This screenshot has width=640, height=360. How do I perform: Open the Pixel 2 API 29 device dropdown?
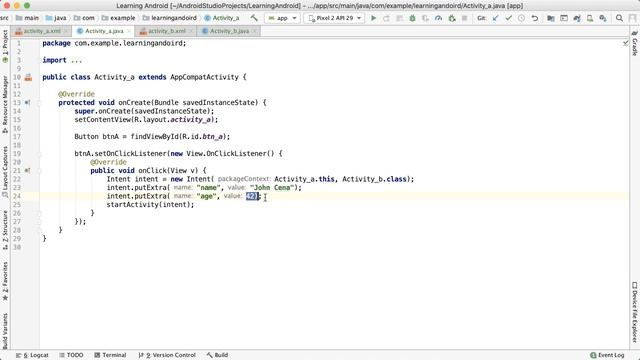pos(334,18)
